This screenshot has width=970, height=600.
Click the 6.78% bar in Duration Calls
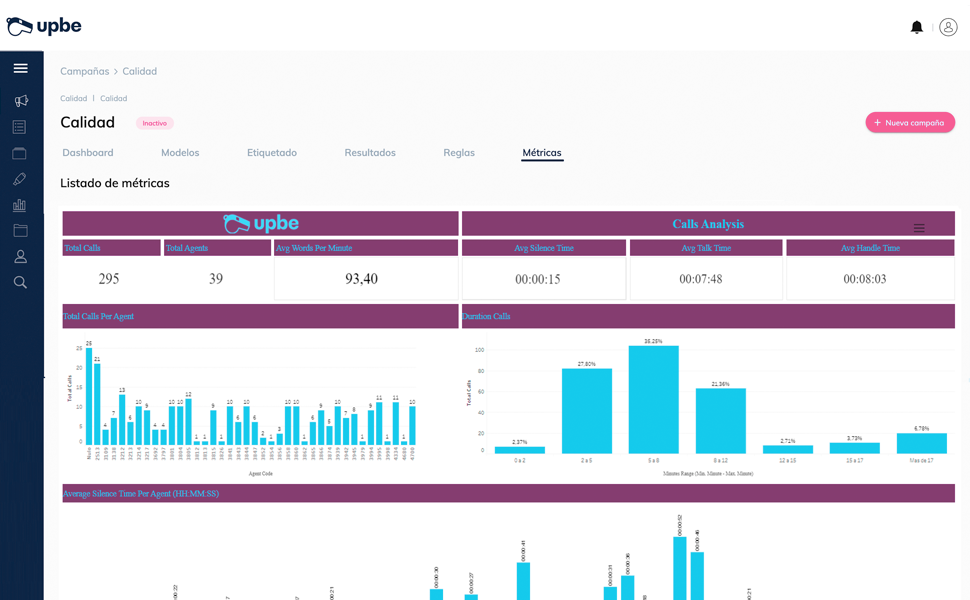[x=922, y=443]
